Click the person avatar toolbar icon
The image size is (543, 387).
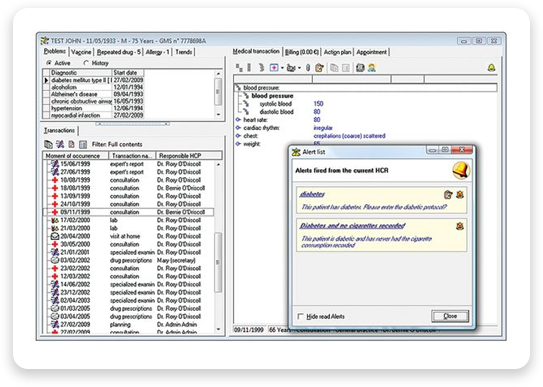372,68
